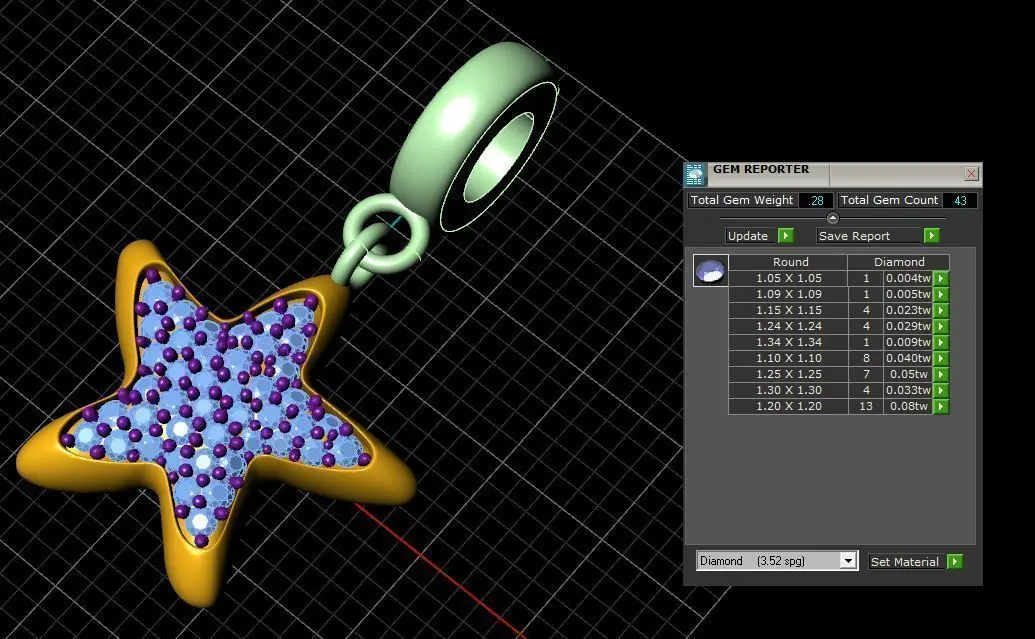
Task: Click the 0.005tw weight cell
Action: pyautogui.click(x=908, y=294)
